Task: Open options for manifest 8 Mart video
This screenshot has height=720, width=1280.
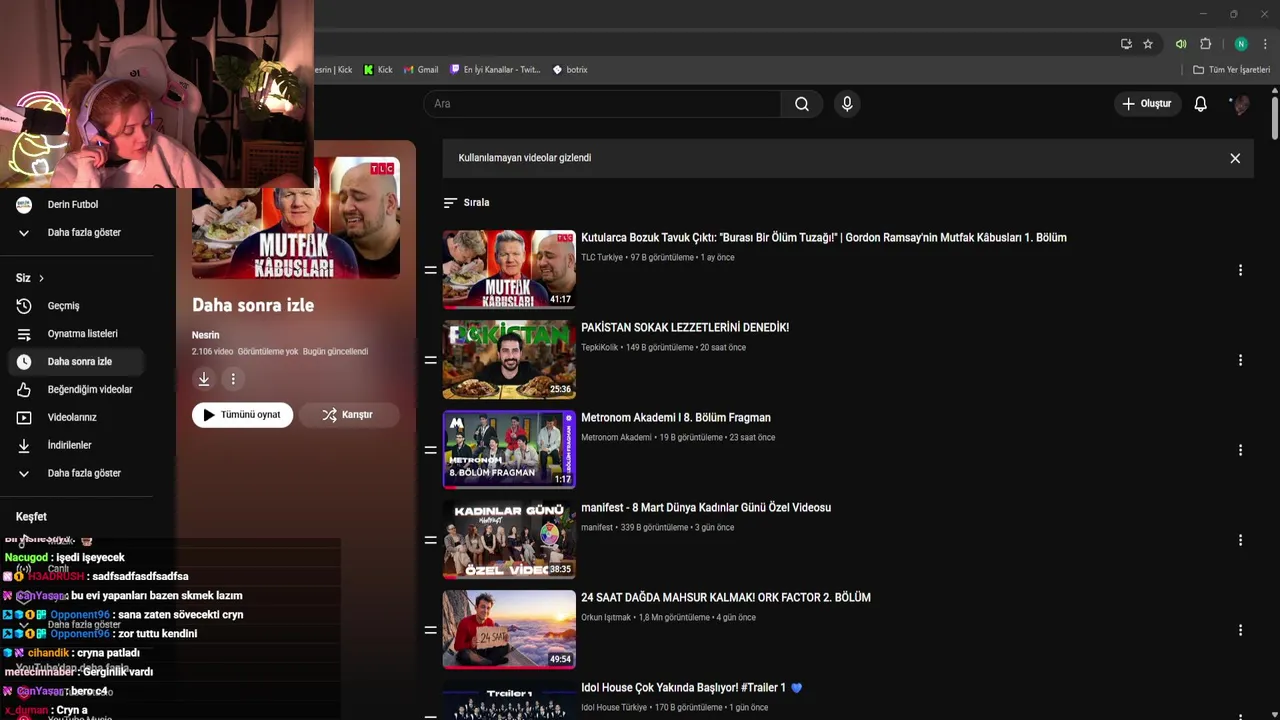Action: [1240, 540]
